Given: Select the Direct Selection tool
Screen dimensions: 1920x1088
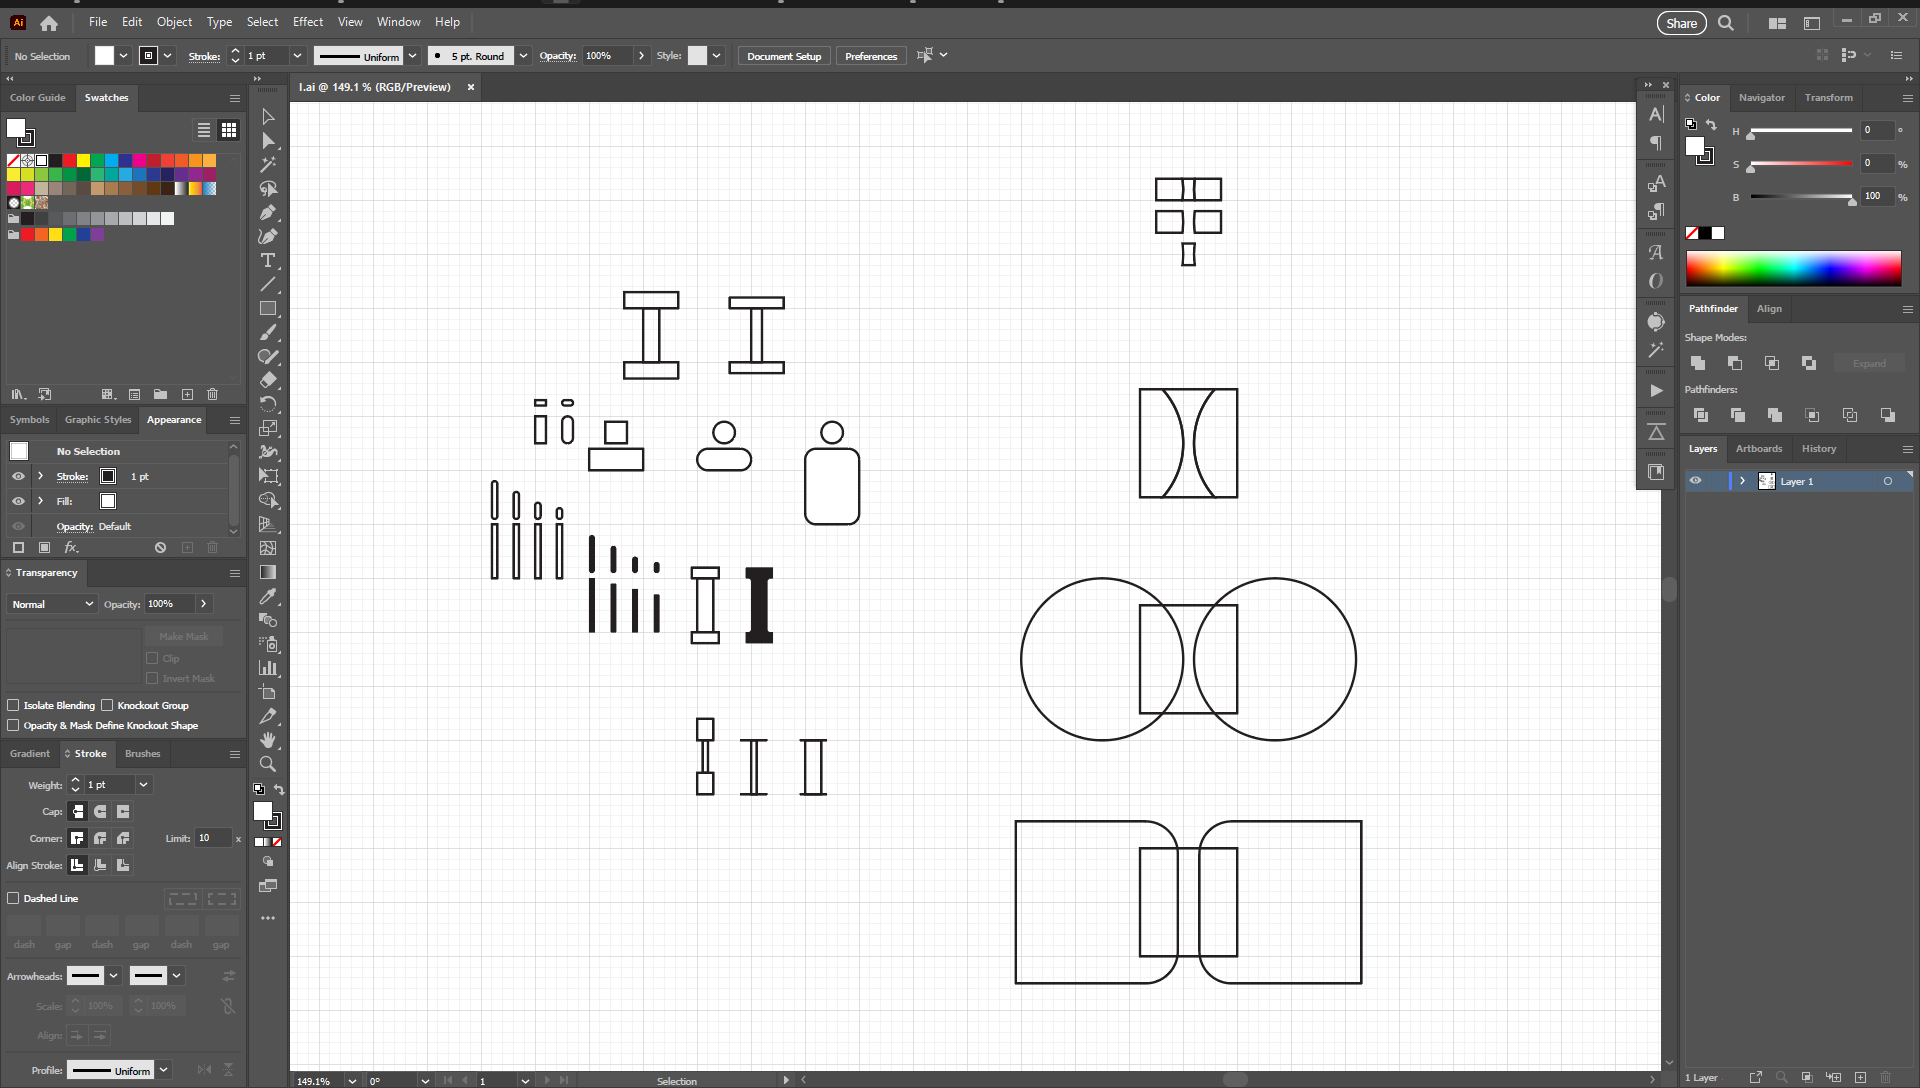Looking at the screenshot, I should [x=268, y=141].
